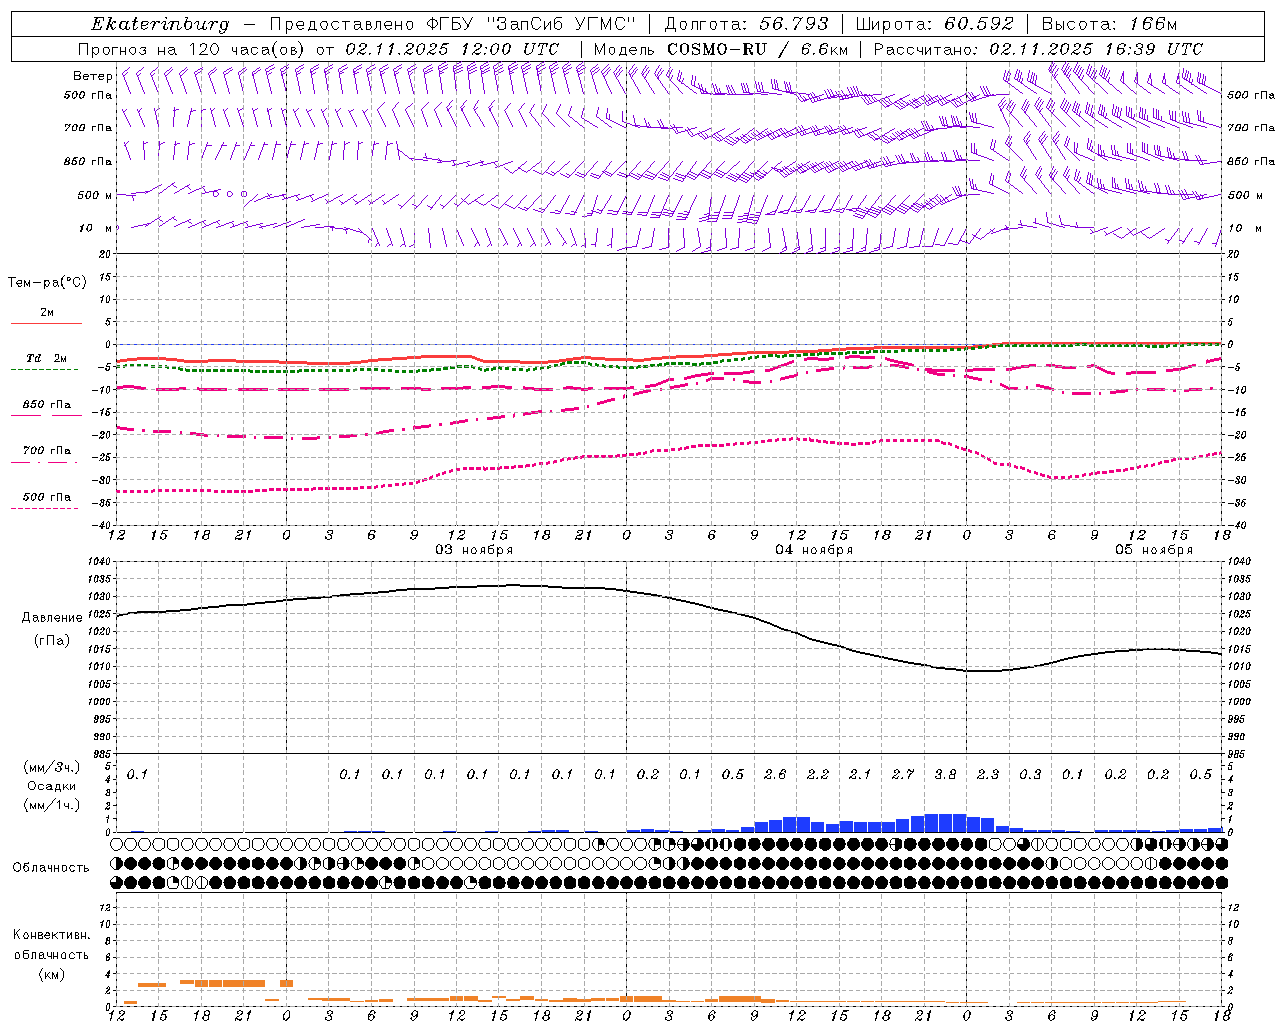The width and height of the screenshot is (1280, 1024).
Task: Click the '05 ноября' date label
Action: point(1154,550)
